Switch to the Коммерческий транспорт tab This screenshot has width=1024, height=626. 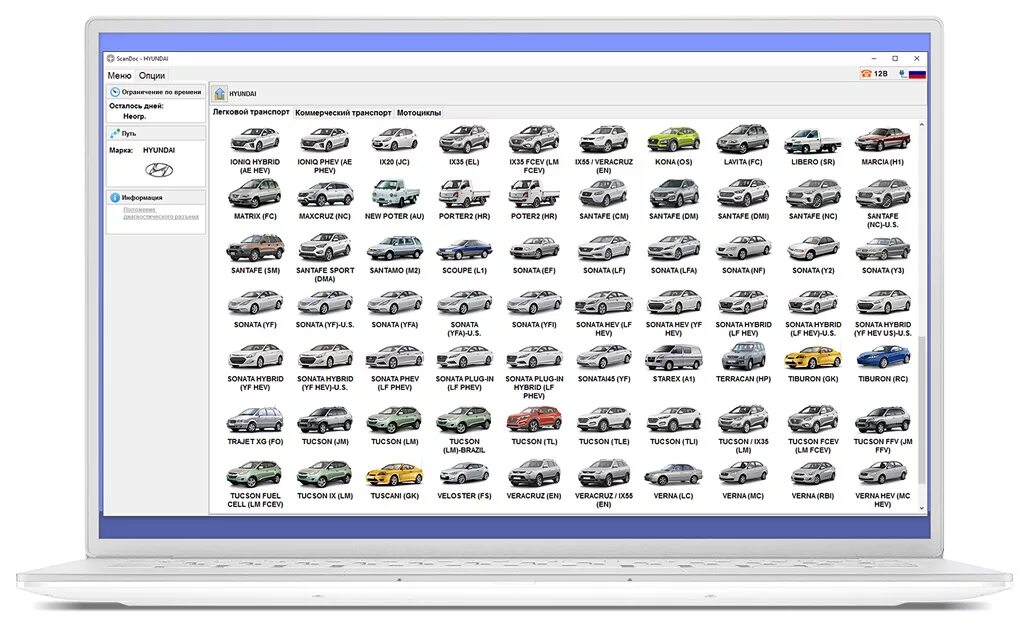click(x=343, y=113)
